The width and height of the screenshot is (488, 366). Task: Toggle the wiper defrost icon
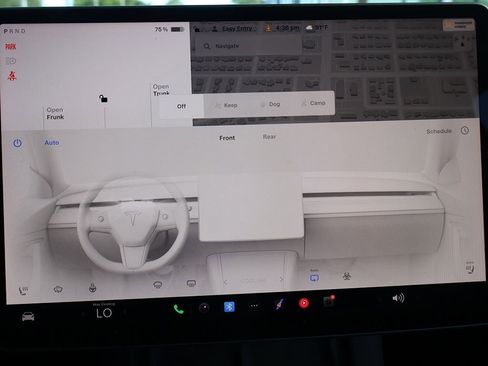[x=58, y=289]
